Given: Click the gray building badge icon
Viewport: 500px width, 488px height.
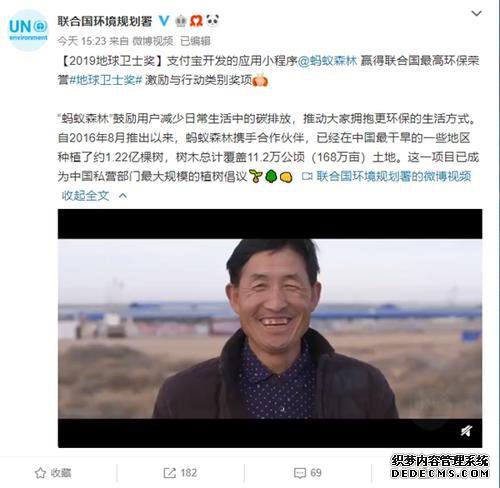Looking at the screenshot, I should (x=181, y=21).
